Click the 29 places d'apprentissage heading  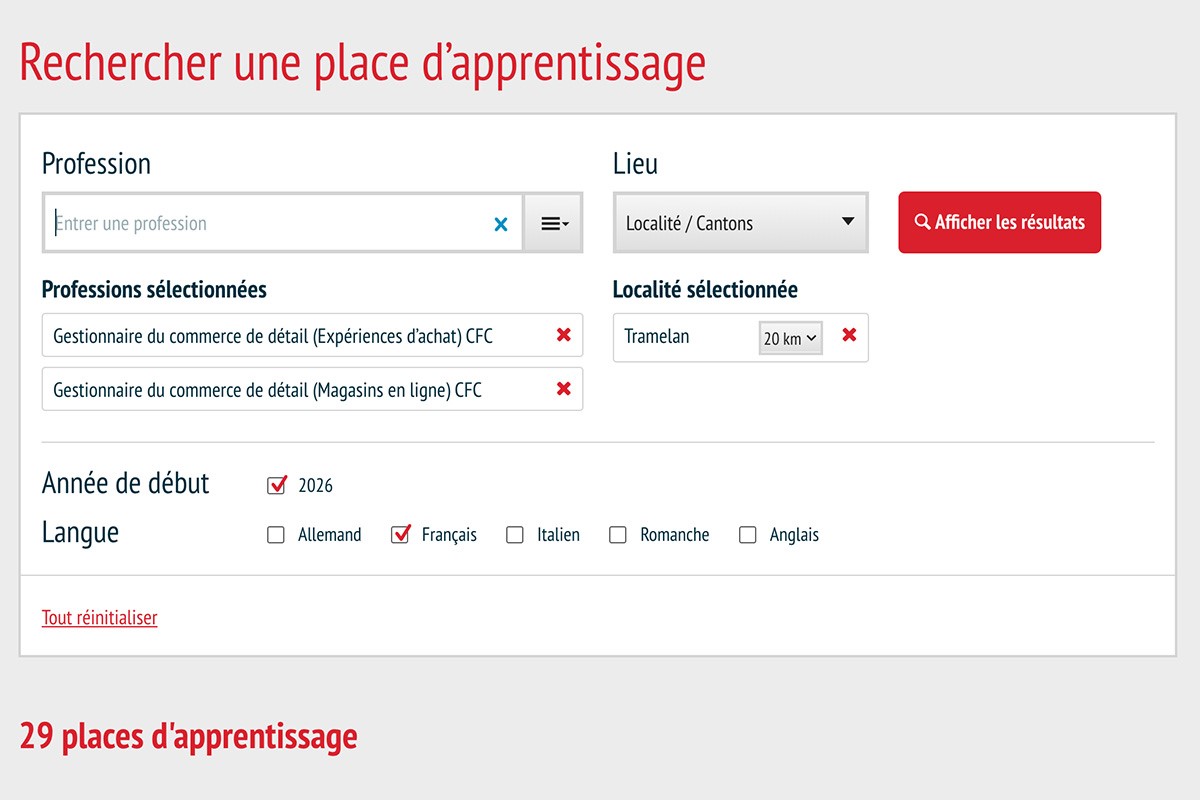[188, 736]
